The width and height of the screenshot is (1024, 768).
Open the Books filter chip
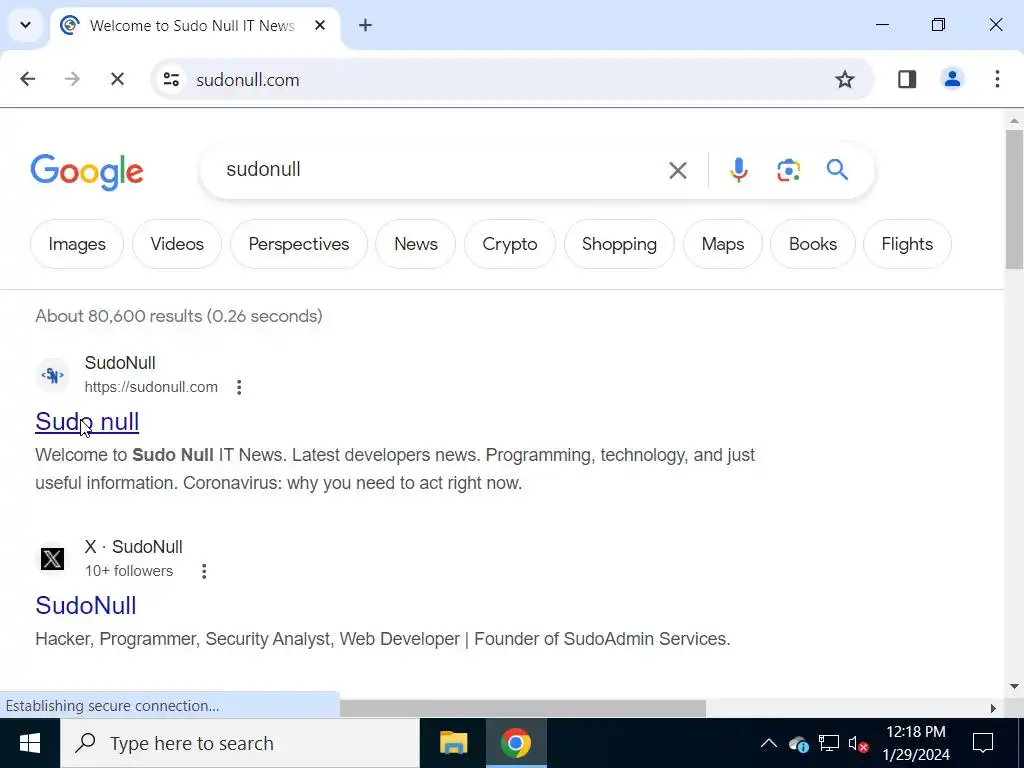tap(812, 244)
